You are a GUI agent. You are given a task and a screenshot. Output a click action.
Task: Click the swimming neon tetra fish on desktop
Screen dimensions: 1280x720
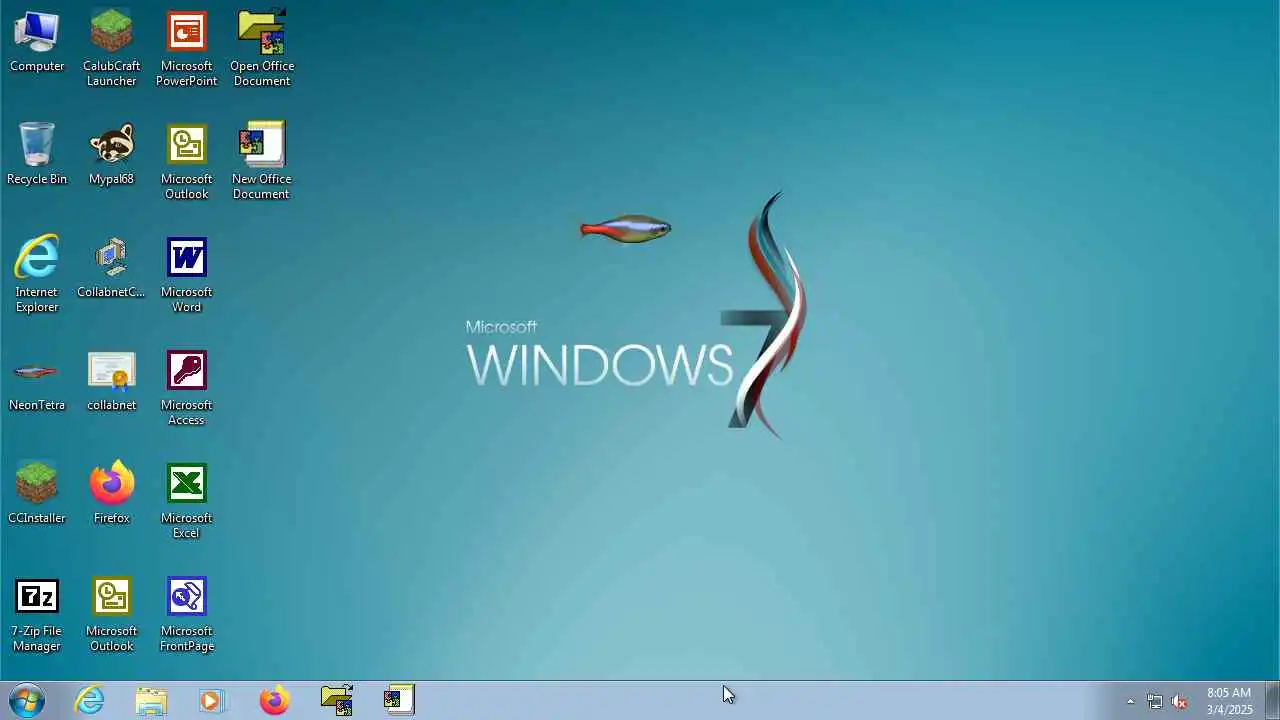point(626,229)
